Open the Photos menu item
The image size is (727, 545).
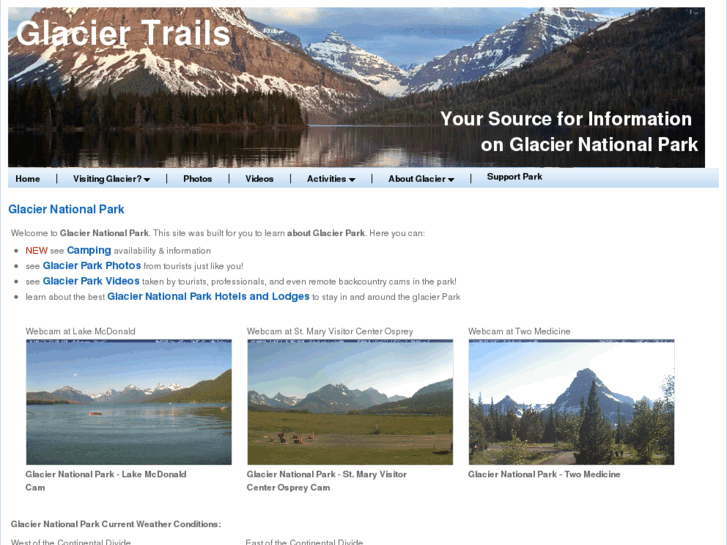pyautogui.click(x=198, y=179)
